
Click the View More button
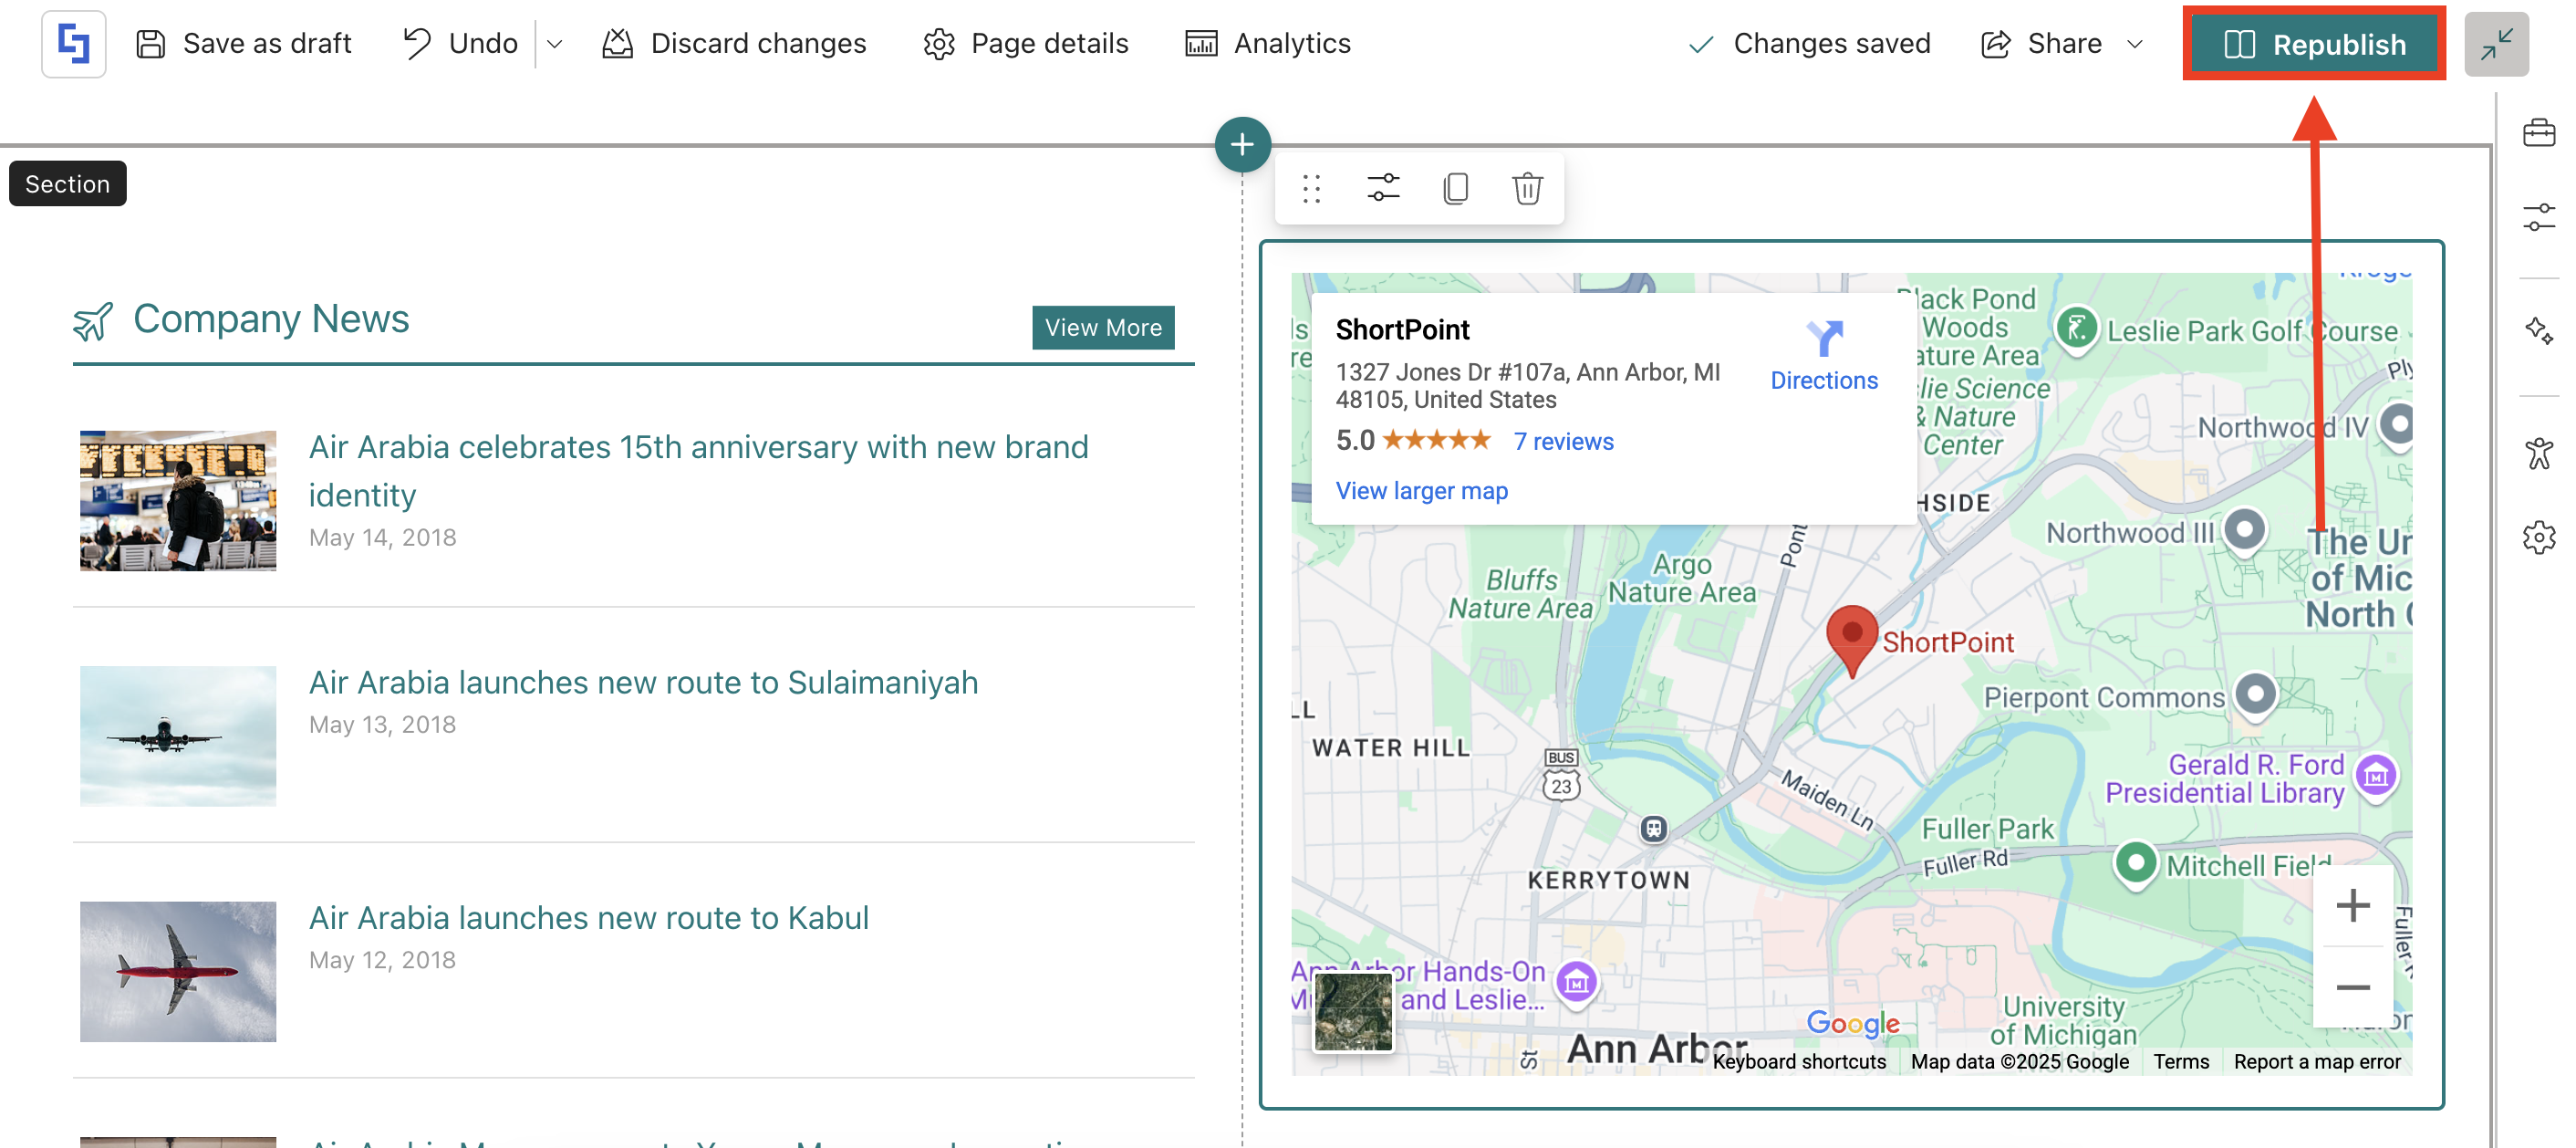coord(1102,327)
